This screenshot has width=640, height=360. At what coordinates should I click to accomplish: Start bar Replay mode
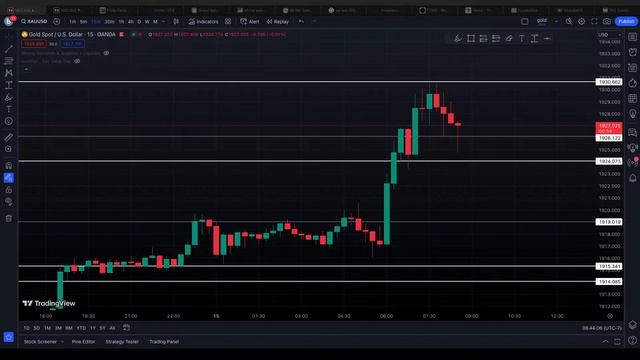[278, 22]
